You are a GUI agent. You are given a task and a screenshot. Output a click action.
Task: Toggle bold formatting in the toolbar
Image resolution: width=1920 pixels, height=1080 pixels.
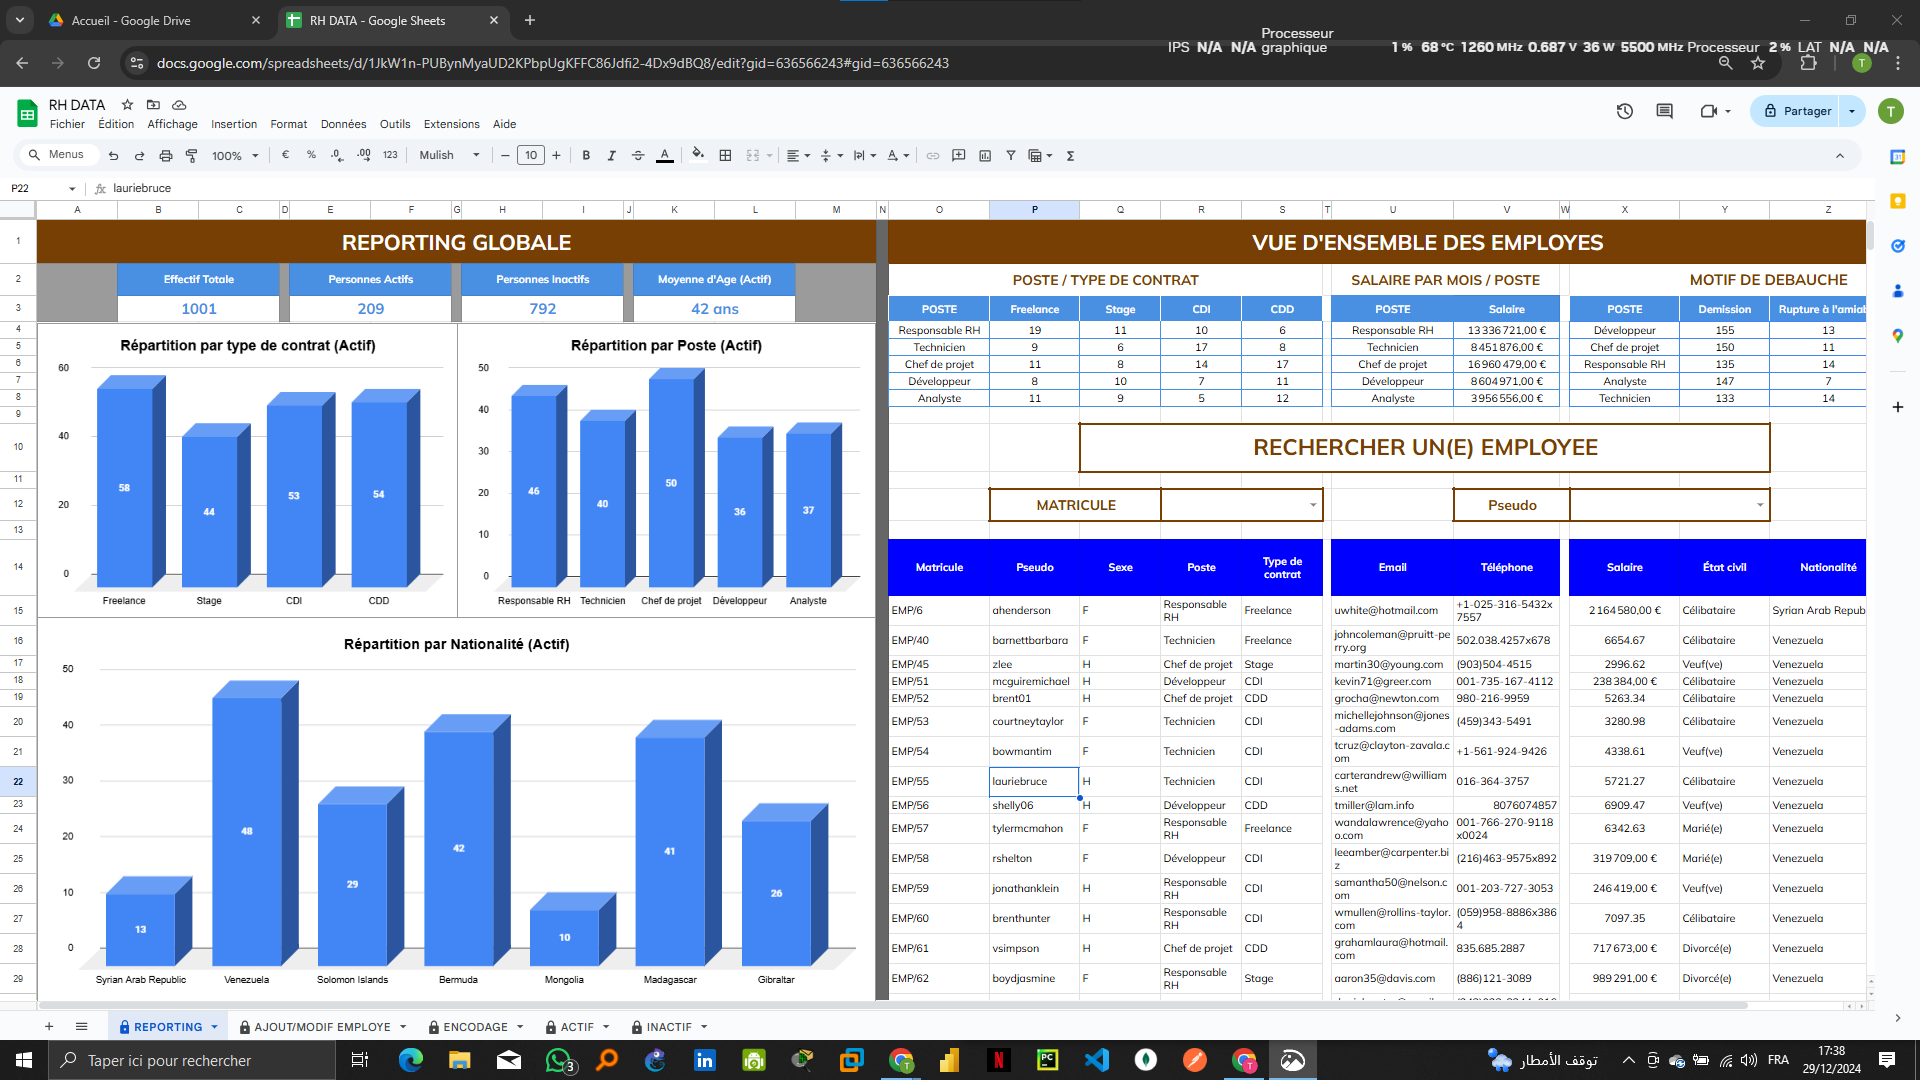pyautogui.click(x=586, y=155)
